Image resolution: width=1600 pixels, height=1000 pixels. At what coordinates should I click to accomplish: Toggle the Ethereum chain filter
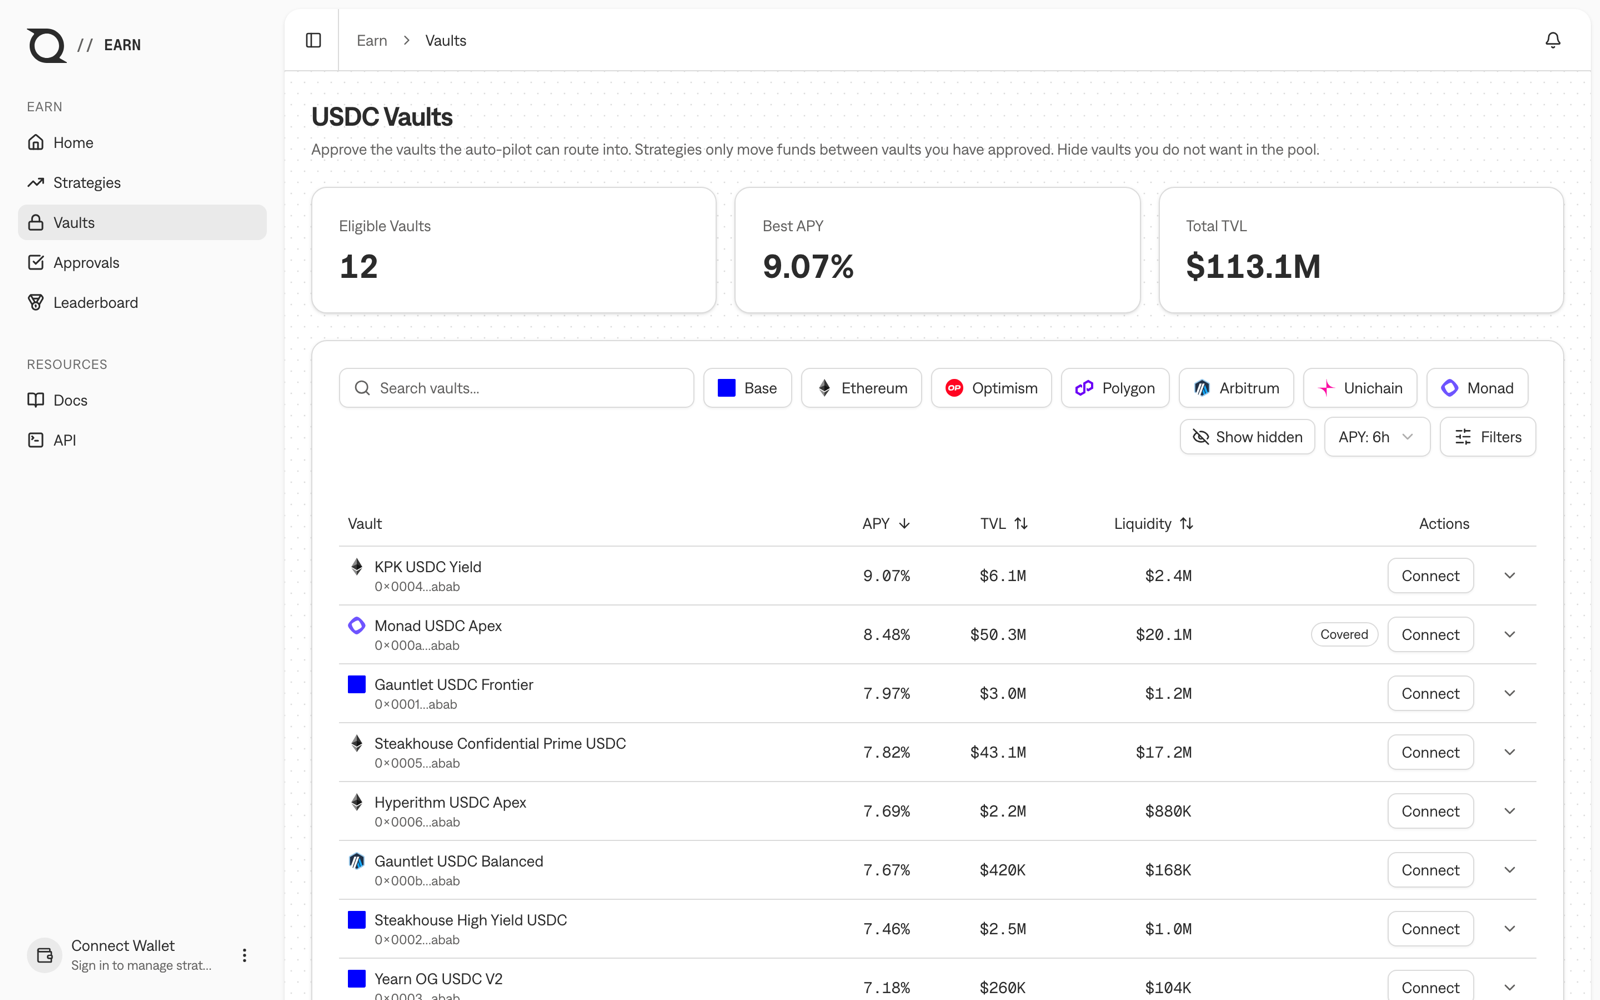[x=861, y=388]
